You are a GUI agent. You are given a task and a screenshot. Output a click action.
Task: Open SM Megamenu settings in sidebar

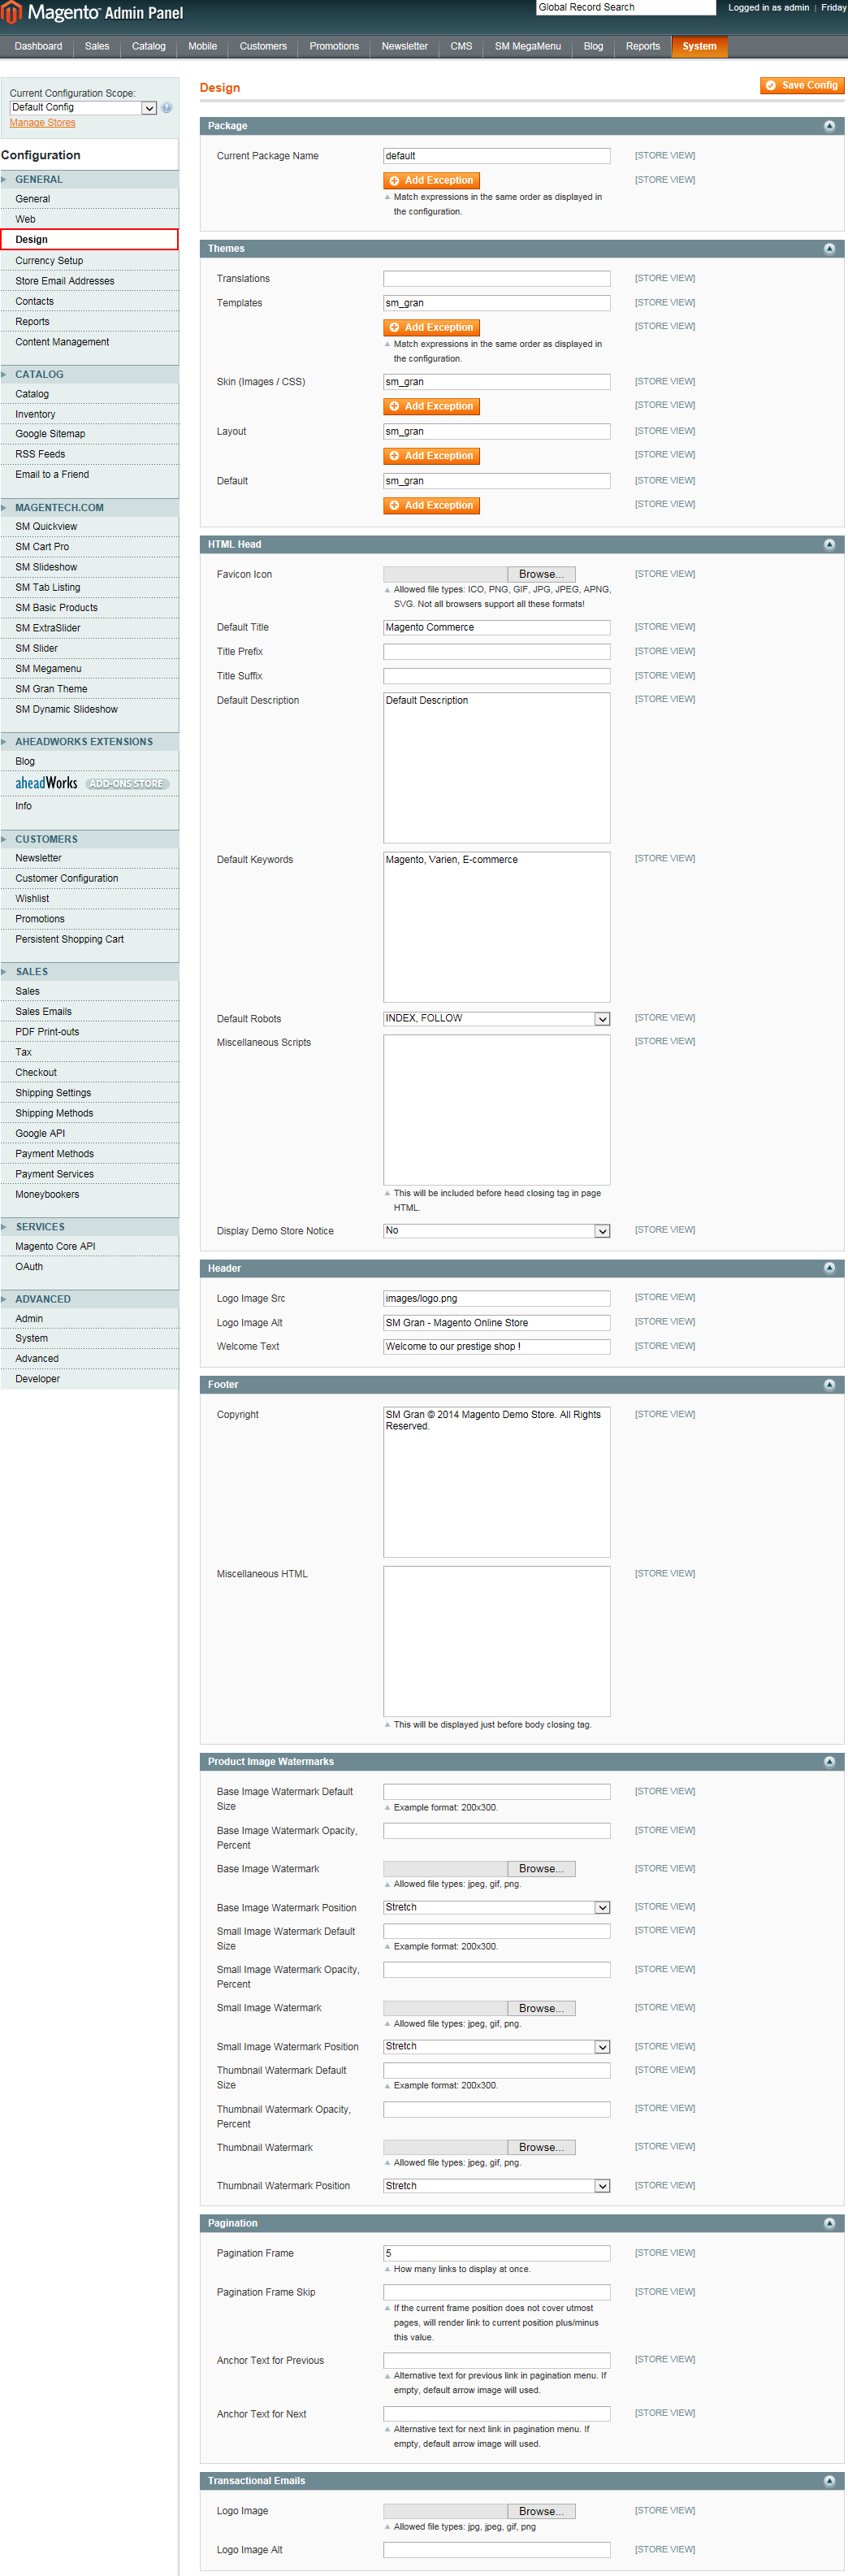tap(48, 669)
